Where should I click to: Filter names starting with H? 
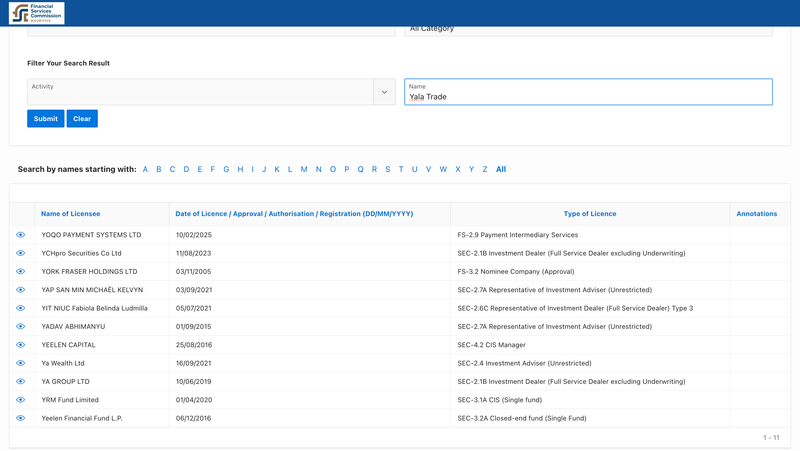click(x=240, y=169)
